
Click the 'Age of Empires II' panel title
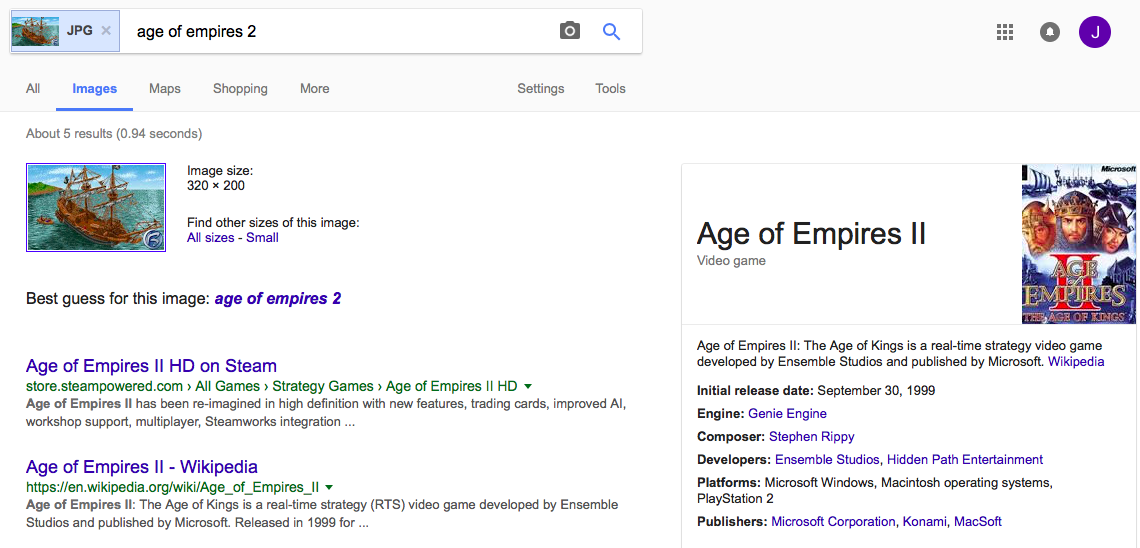click(811, 234)
